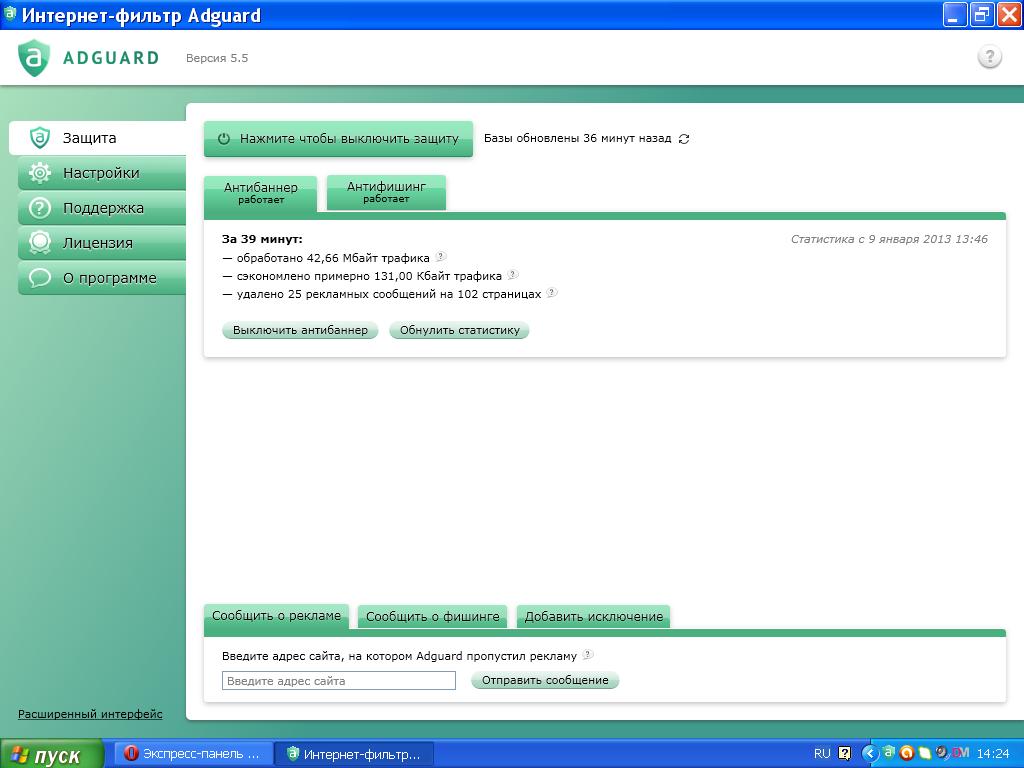Open the О программе section

pos(102,278)
